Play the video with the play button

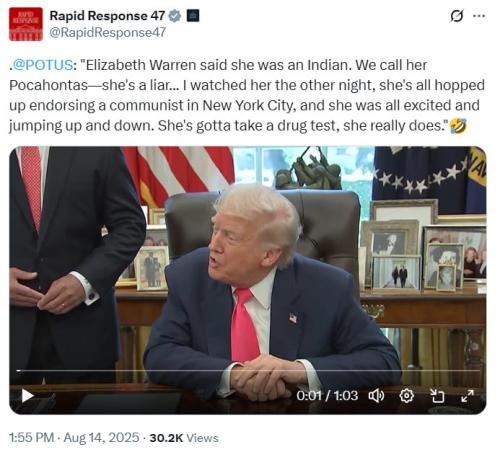coord(27,396)
